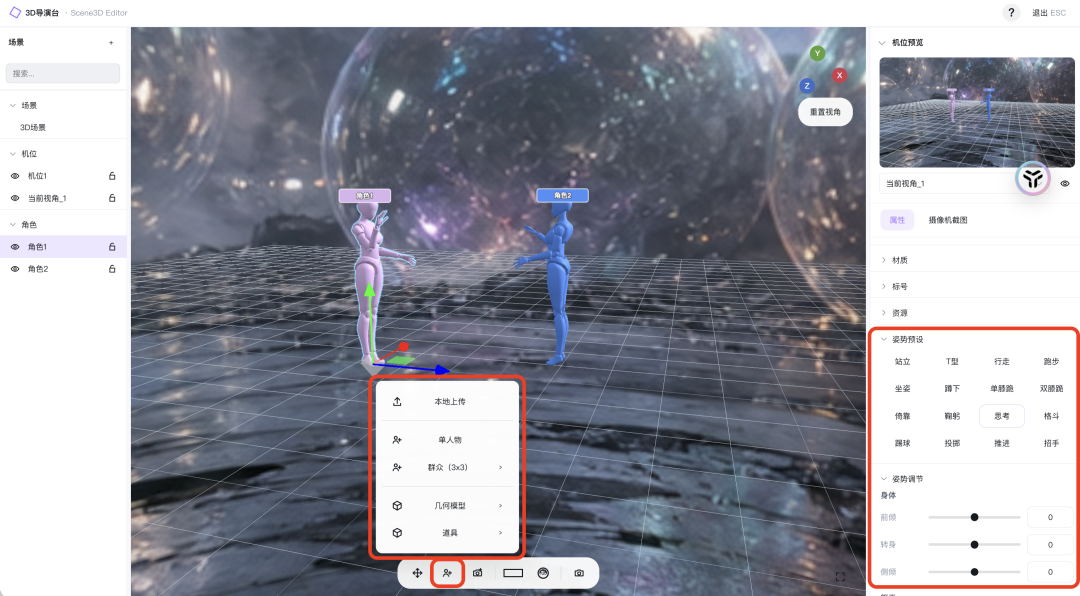Toggle eye icon beside 当前视角_1 preview field

[1065, 183]
